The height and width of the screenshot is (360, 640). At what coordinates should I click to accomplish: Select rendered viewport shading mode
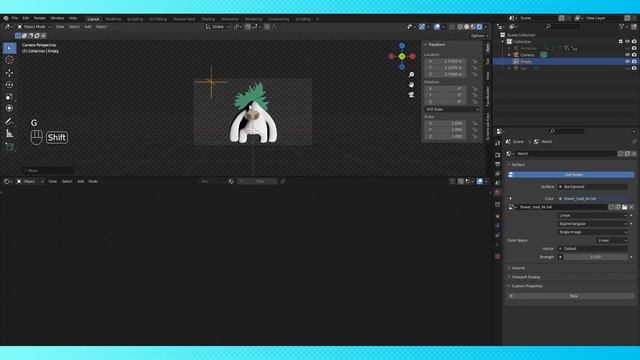(x=480, y=27)
